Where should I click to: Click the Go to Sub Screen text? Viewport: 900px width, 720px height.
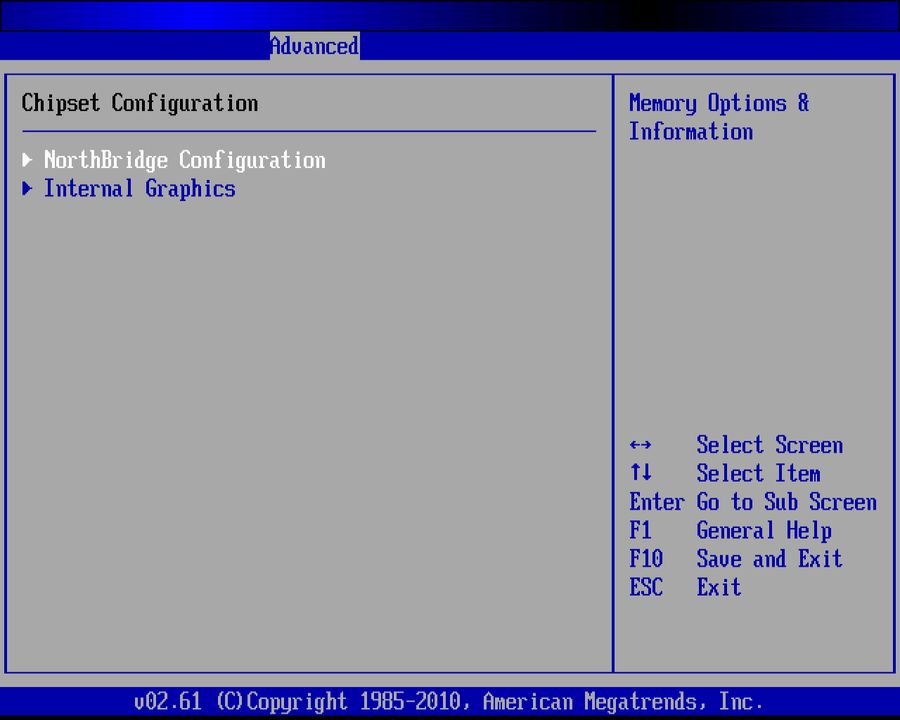(x=786, y=502)
